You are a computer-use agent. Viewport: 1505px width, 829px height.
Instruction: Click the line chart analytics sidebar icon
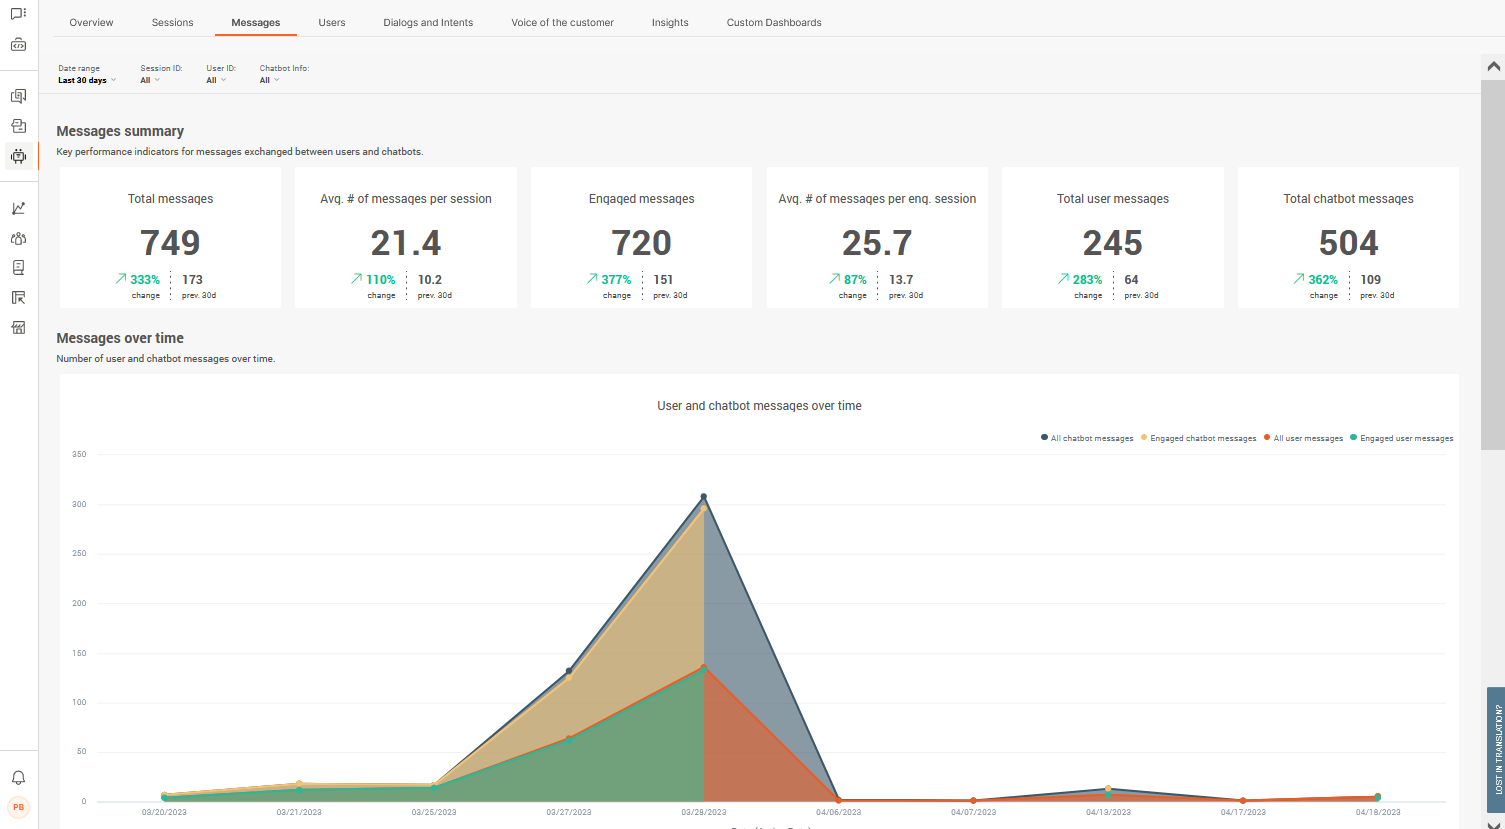(x=18, y=208)
